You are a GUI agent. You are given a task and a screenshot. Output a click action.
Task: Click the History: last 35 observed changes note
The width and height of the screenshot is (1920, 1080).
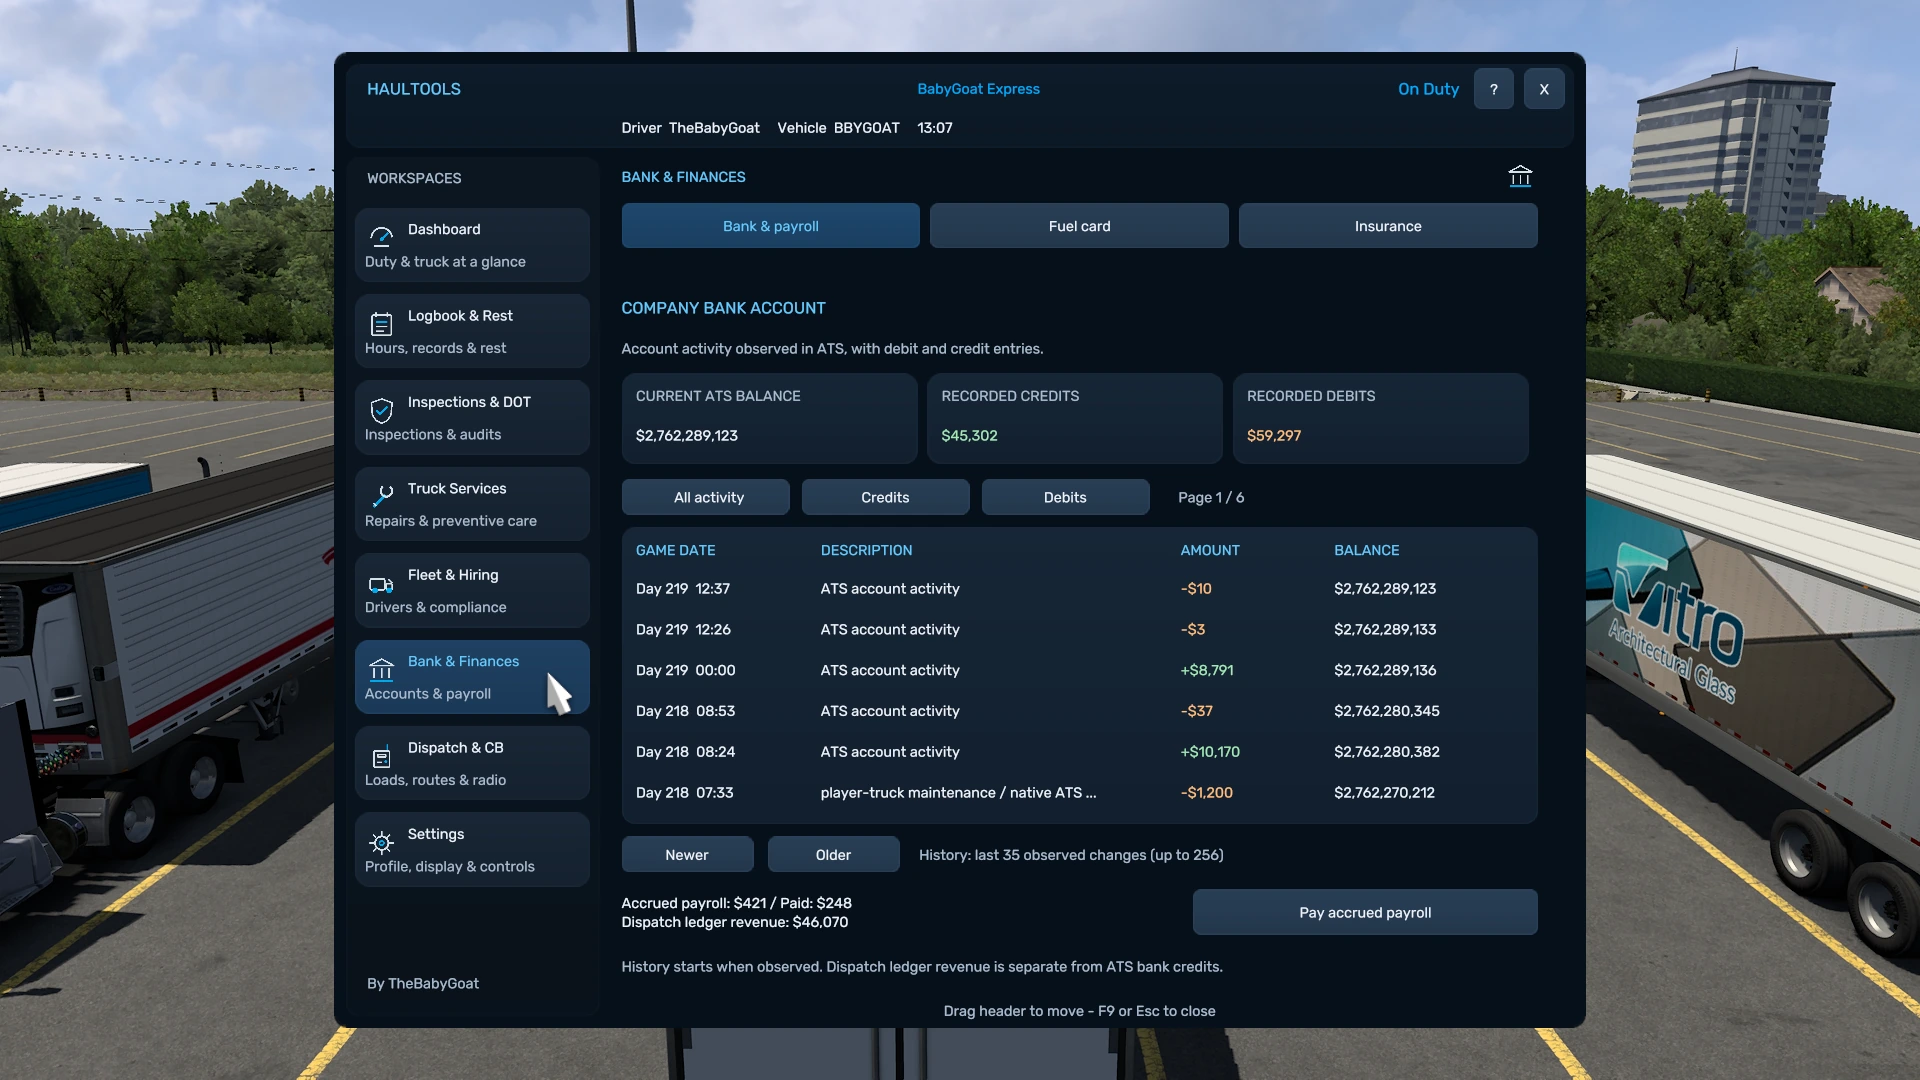1071,855
